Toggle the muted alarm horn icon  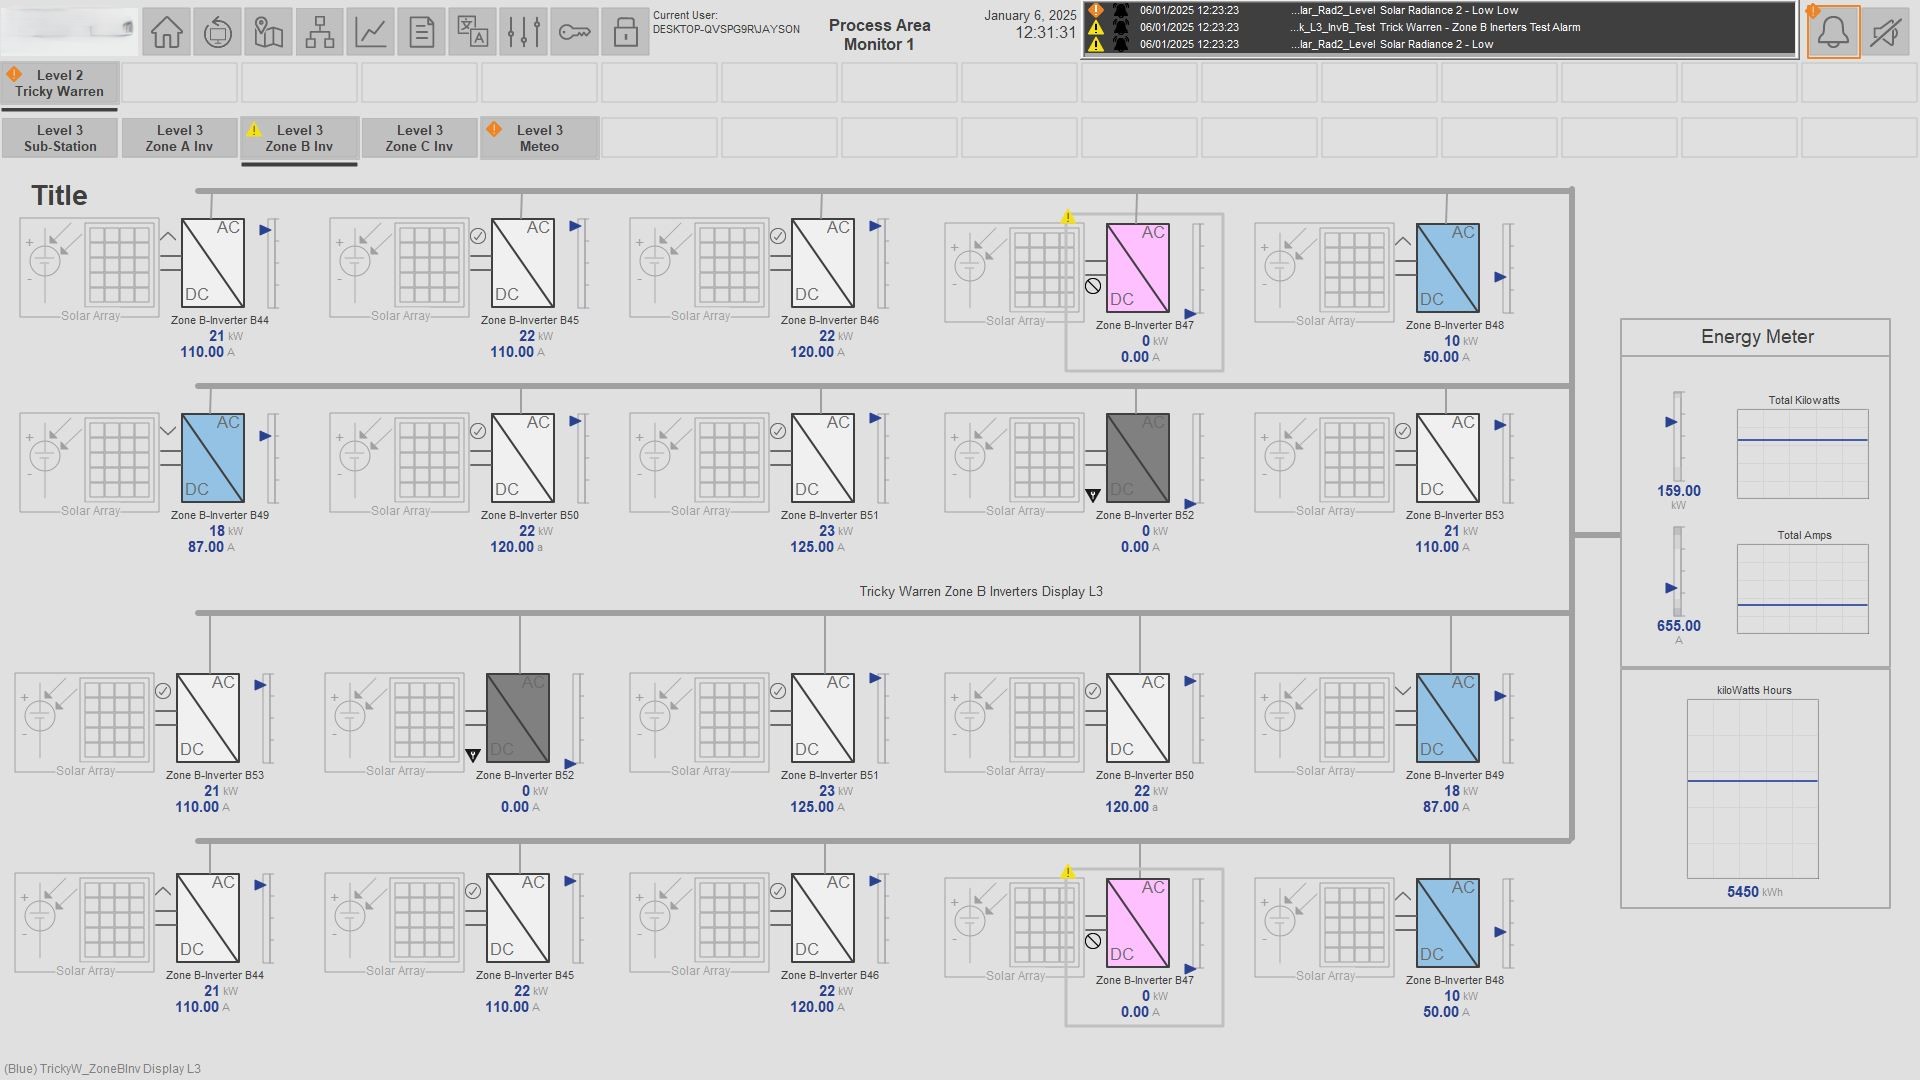[x=1885, y=32]
